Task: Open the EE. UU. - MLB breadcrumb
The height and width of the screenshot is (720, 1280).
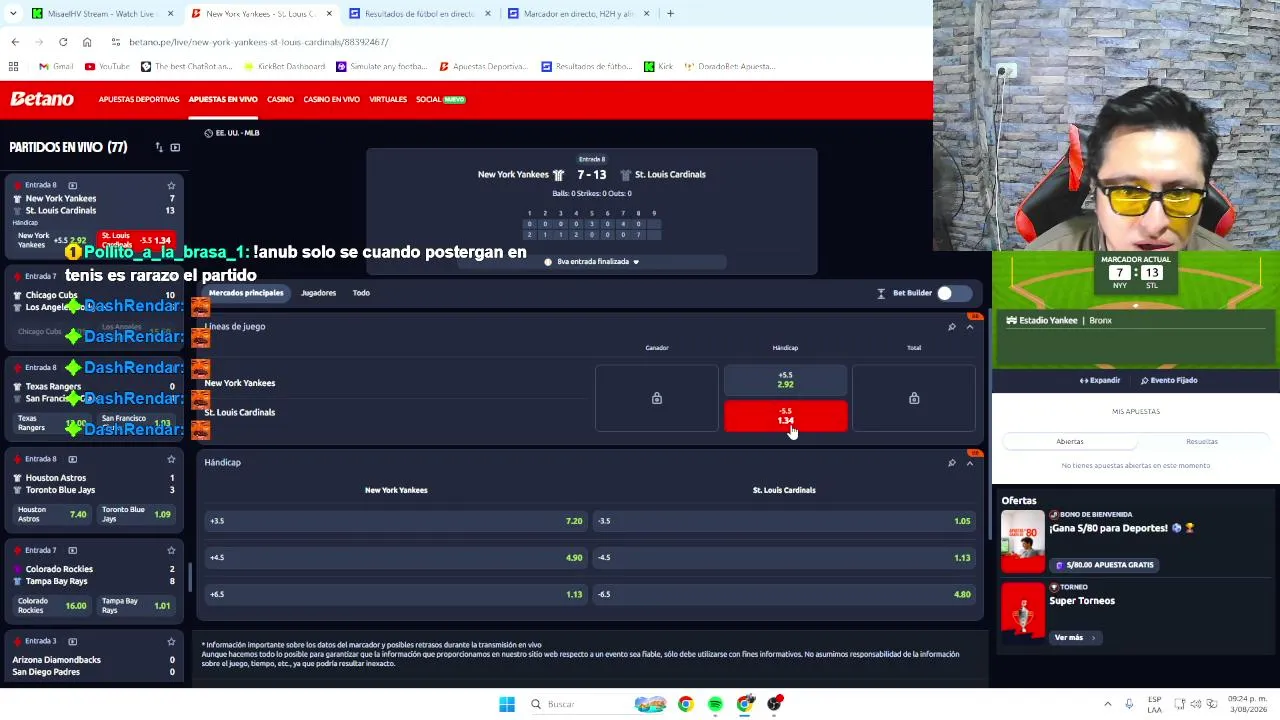Action: point(232,133)
